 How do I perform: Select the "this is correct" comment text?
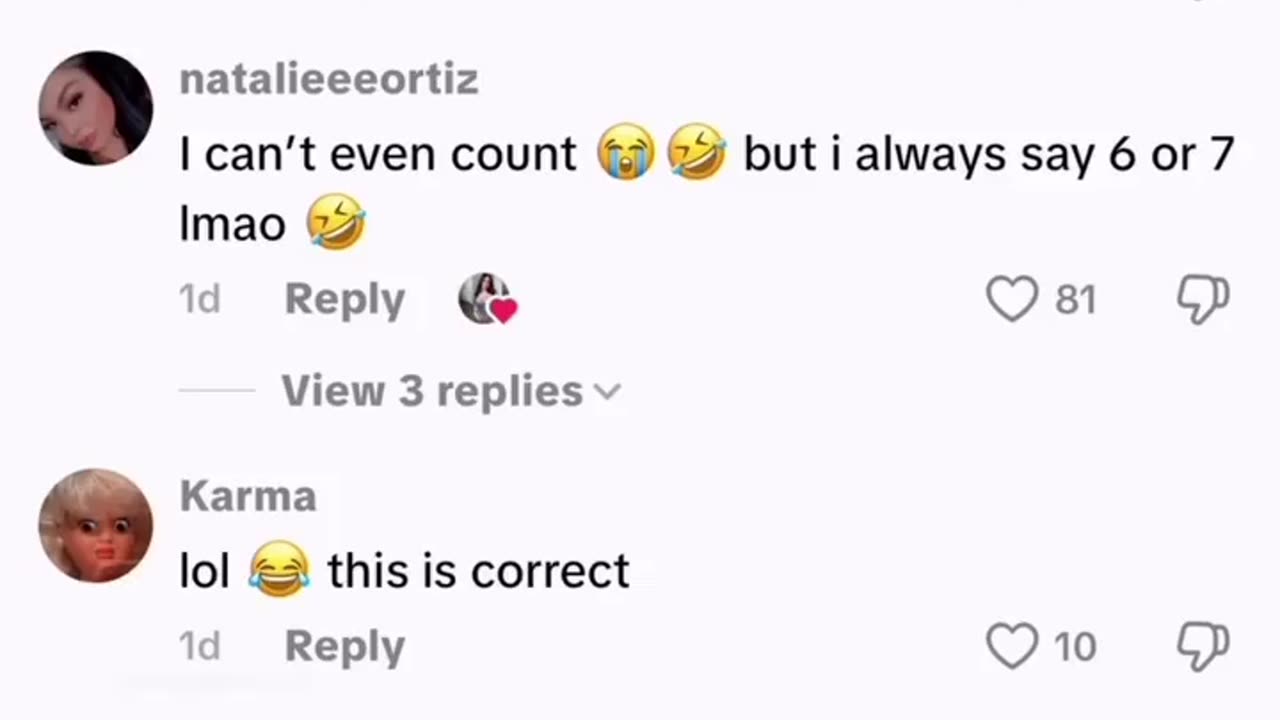tap(478, 571)
